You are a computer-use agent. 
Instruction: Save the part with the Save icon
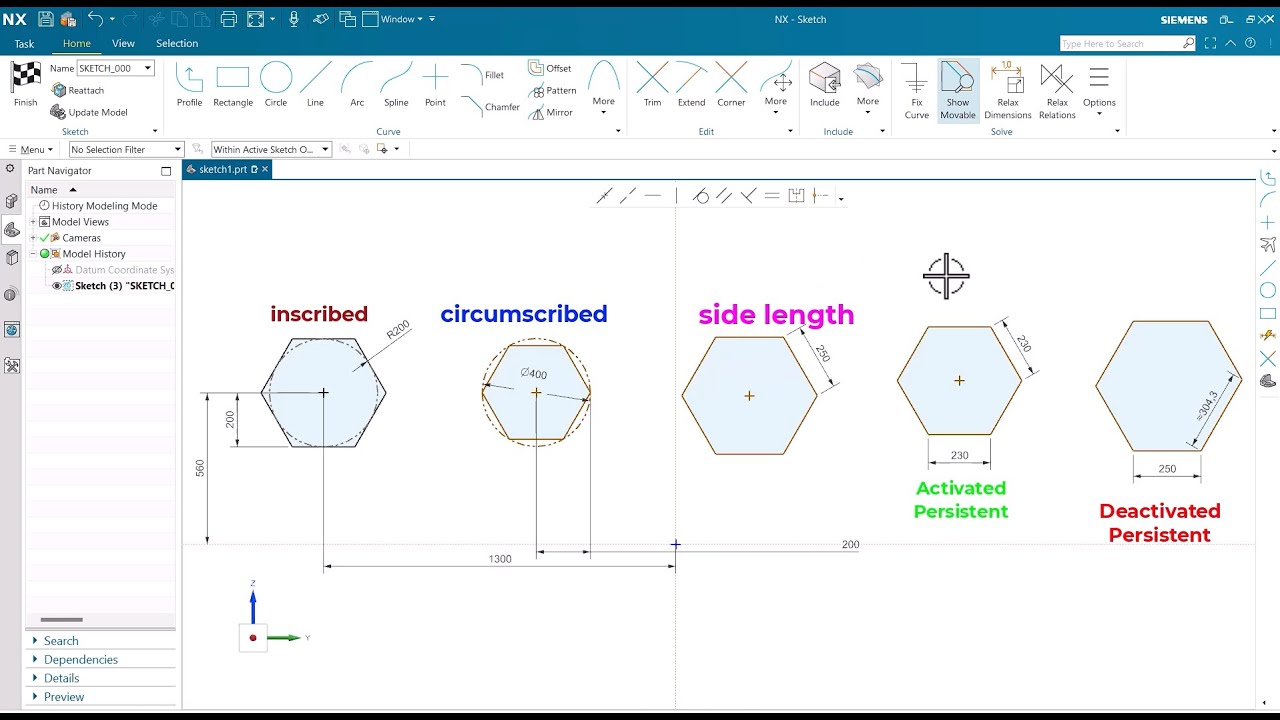click(x=46, y=19)
